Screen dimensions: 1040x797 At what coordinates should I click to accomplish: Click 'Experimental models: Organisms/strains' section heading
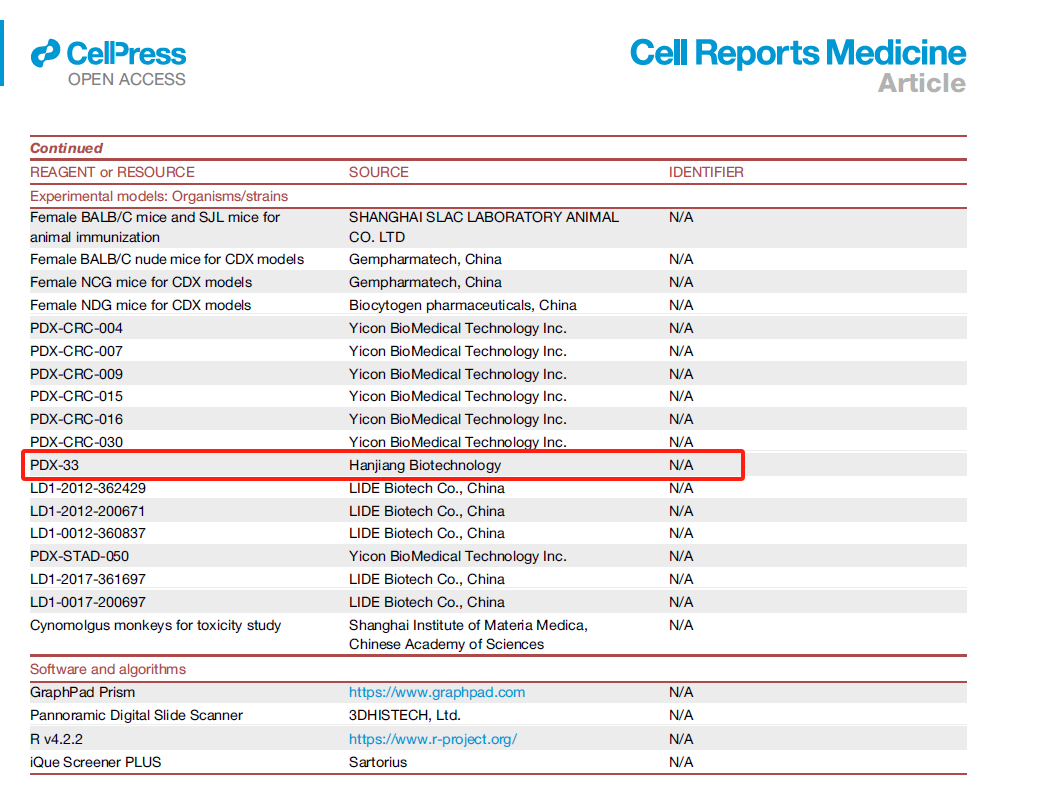[x=159, y=196]
